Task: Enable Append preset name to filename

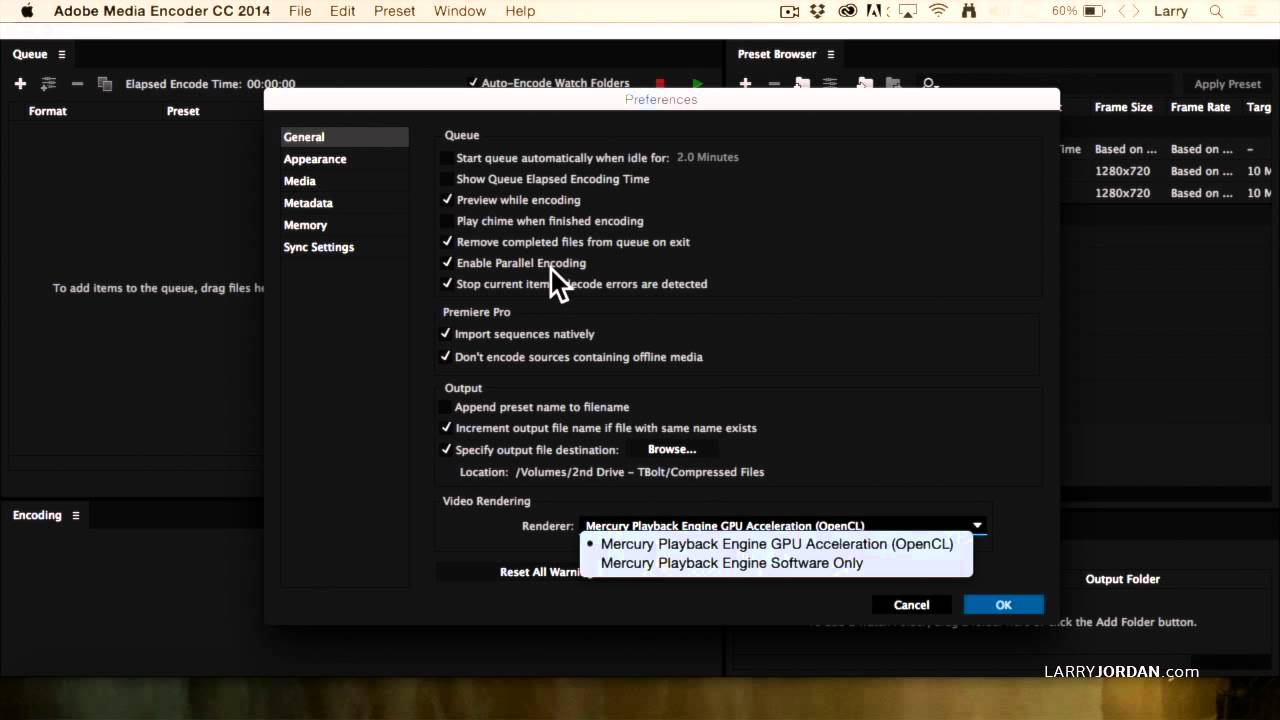Action: 446,407
